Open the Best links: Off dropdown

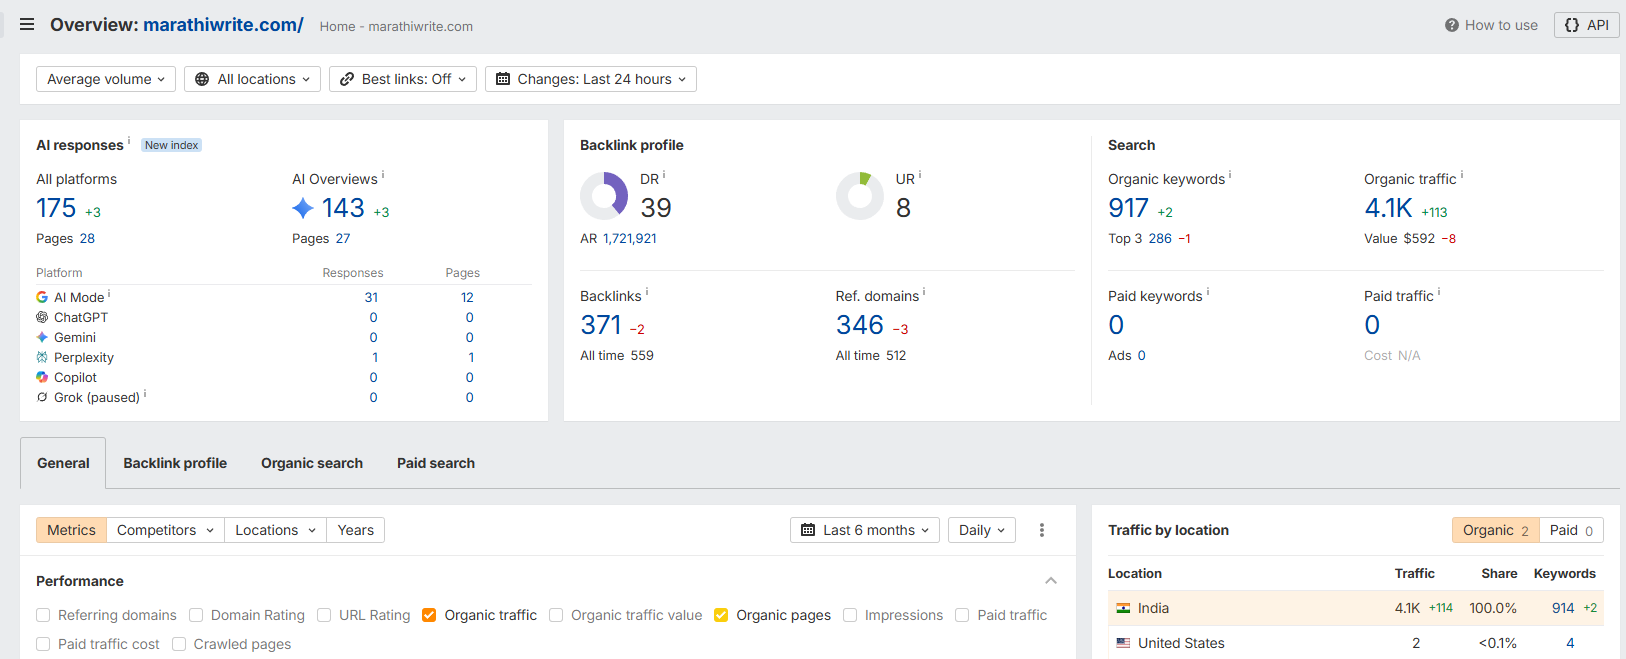403,79
